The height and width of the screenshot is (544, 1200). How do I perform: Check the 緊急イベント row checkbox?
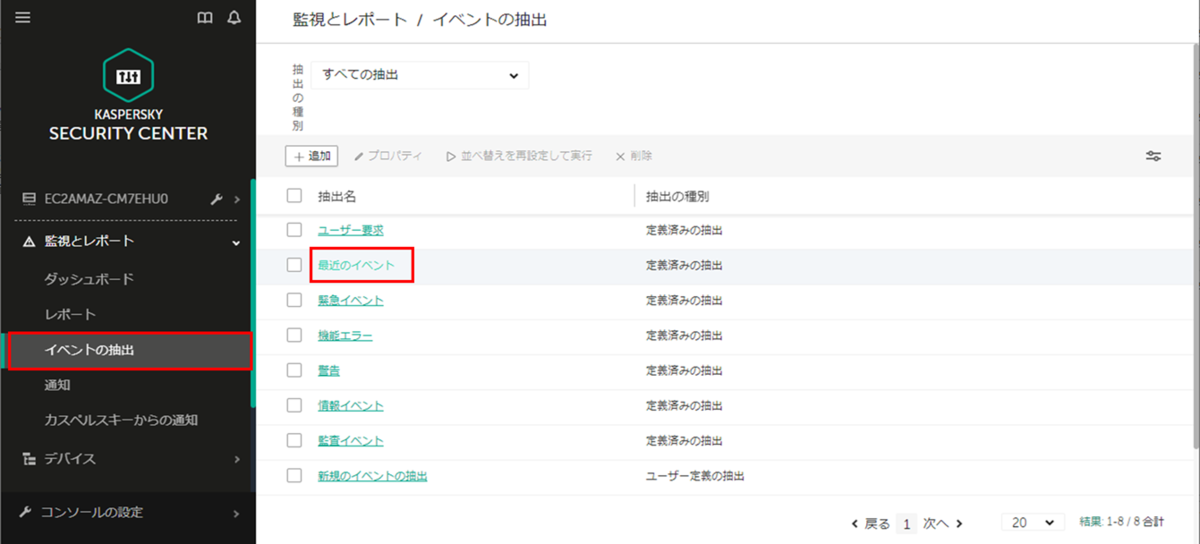coord(294,300)
